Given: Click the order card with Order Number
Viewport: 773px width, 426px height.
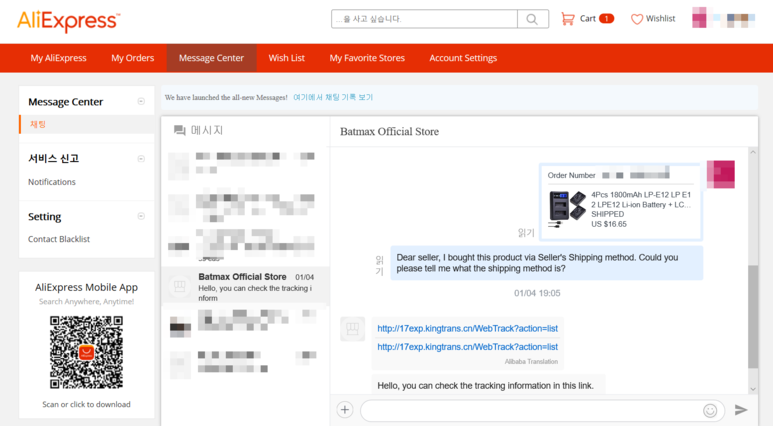Looking at the screenshot, I should pyautogui.click(x=621, y=202).
